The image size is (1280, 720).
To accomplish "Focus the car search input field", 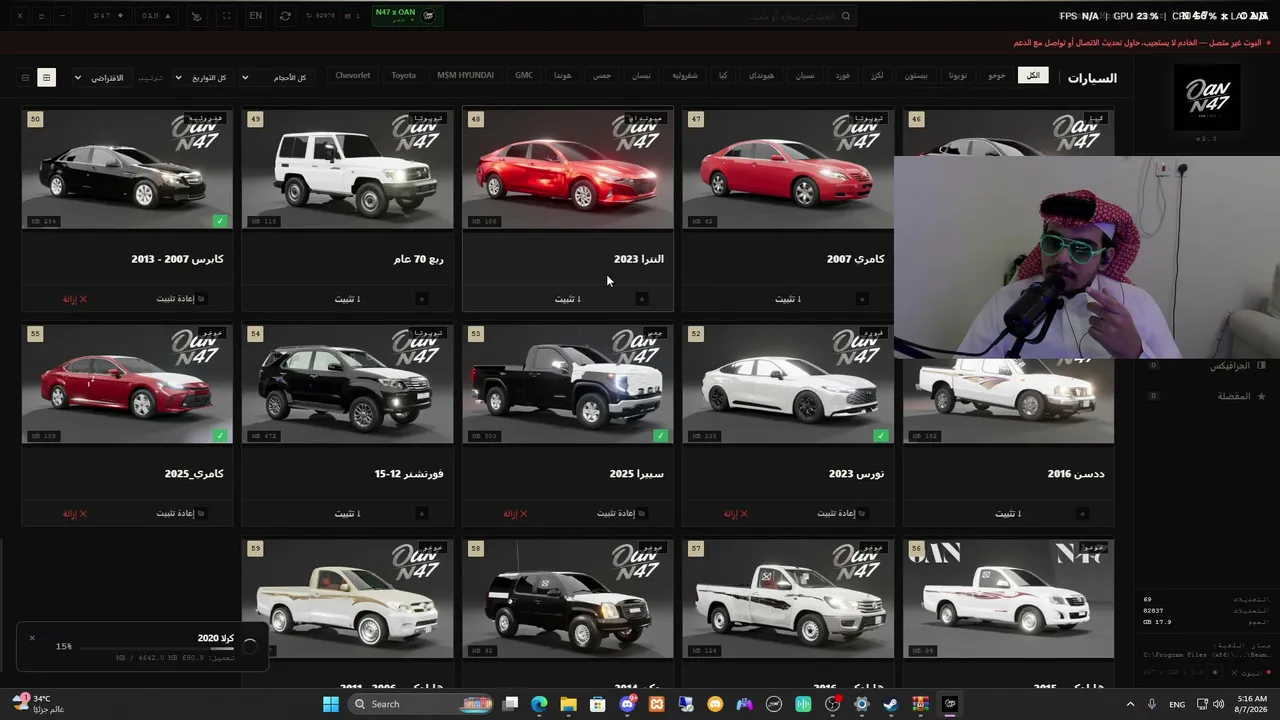I will (750, 16).
